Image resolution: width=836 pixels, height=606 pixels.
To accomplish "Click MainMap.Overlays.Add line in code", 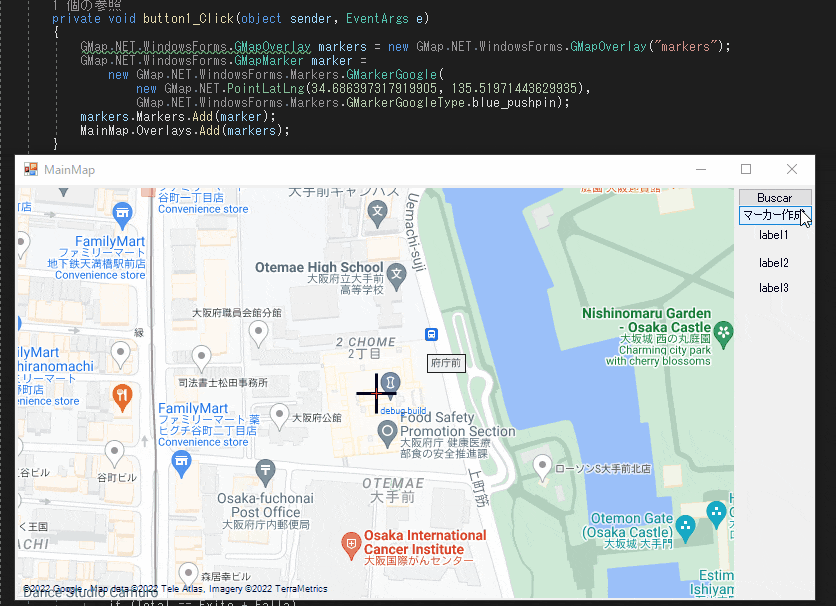I will (184, 131).
